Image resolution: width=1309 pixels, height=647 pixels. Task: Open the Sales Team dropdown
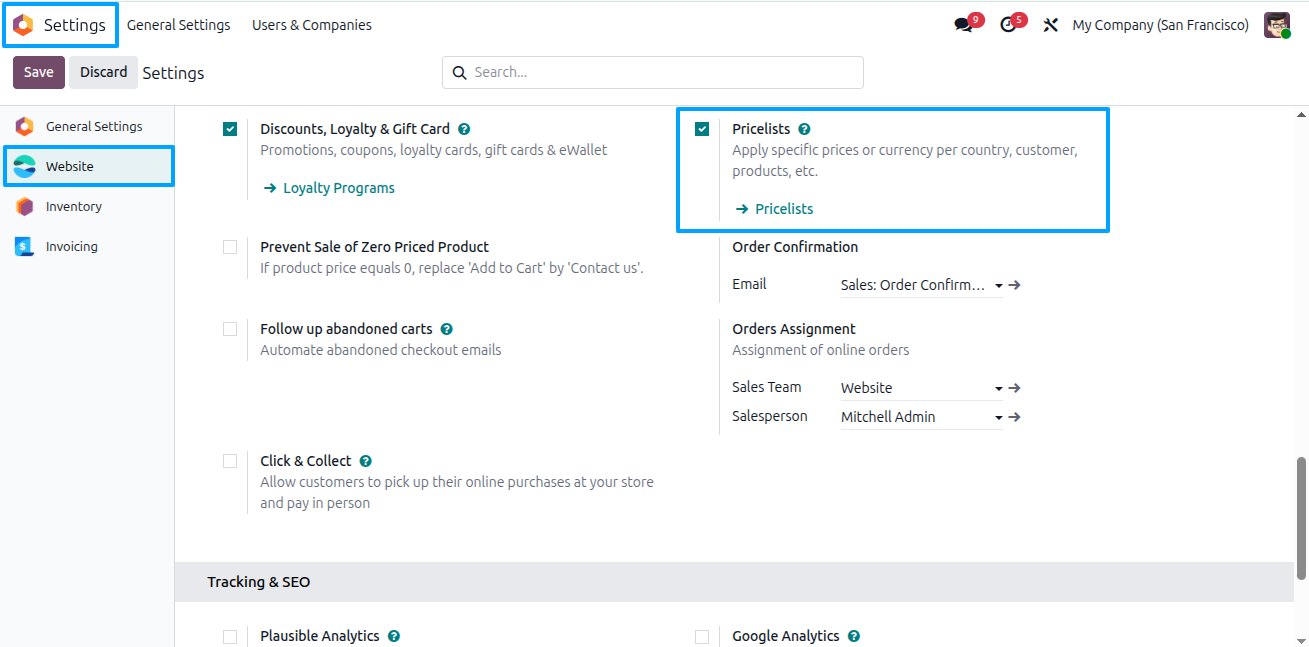(921, 388)
